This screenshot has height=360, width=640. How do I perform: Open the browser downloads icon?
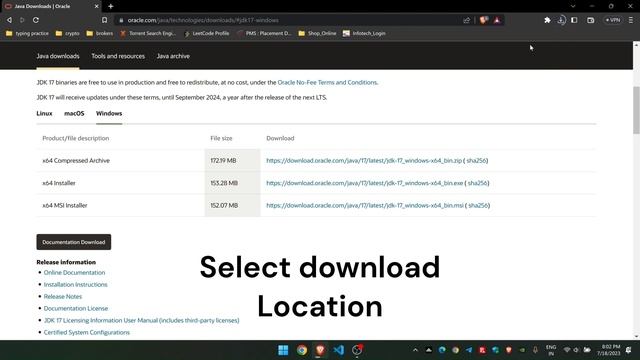561,20
